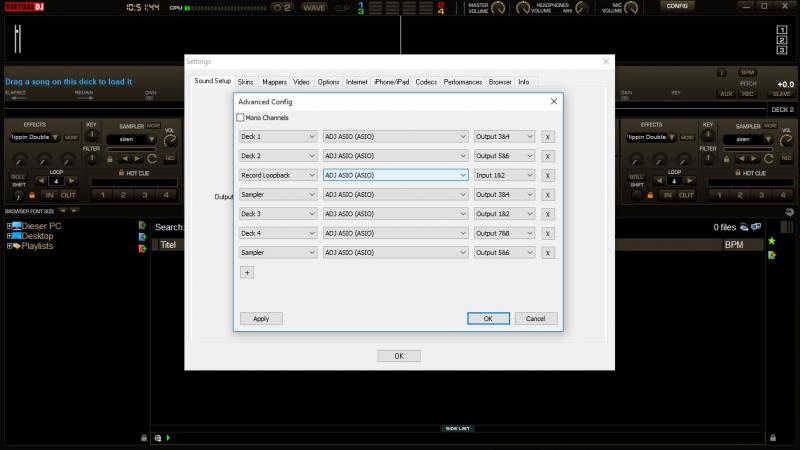The width and height of the screenshot is (800, 450).
Task: Open the Deck 2 source dropdown
Action: tap(278, 156)
